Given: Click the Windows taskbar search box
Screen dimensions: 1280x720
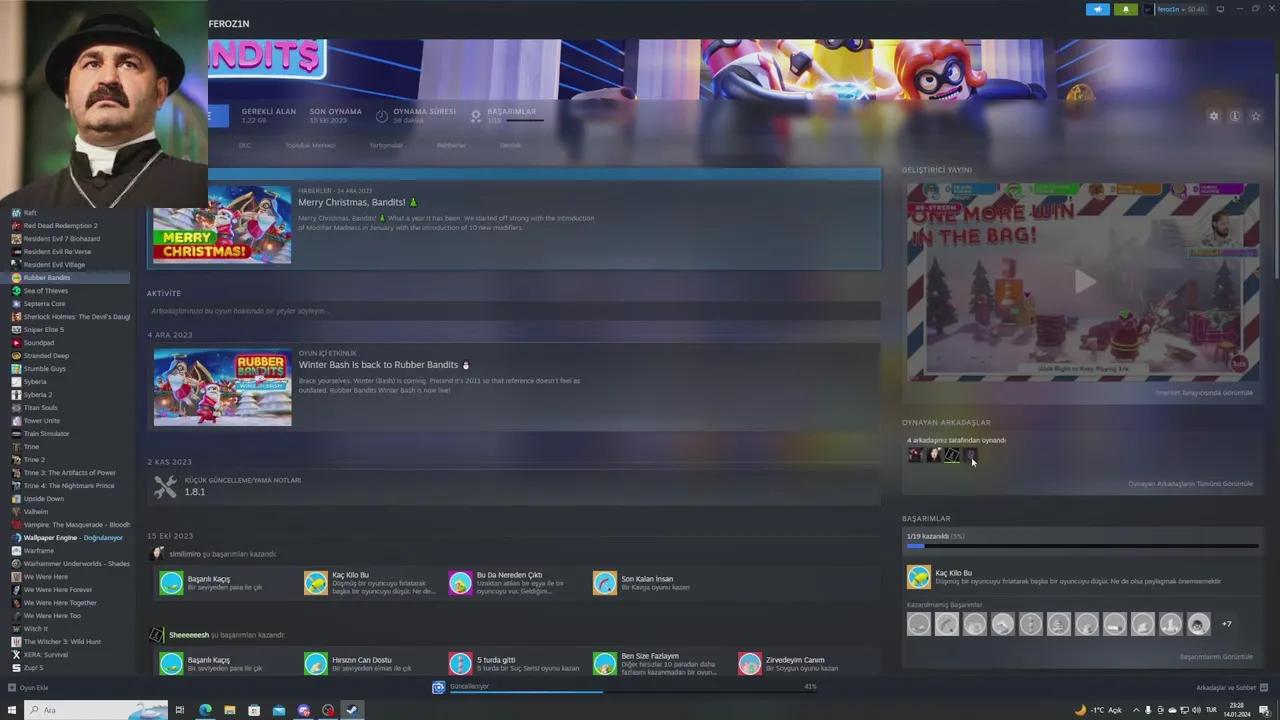Looking at the screenshot, I should click(x=95, y=710).
